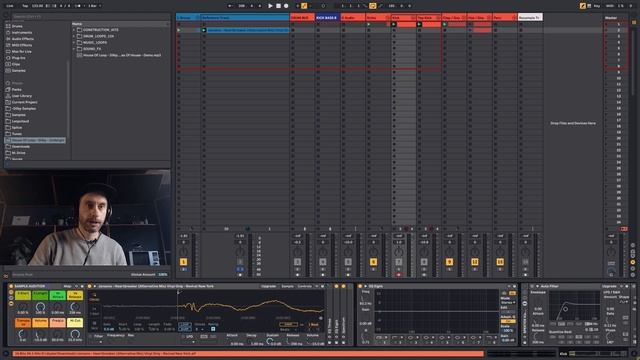Toggle Simpler device activator
This screenshot has height=360, width=640.
coord(90,287)
